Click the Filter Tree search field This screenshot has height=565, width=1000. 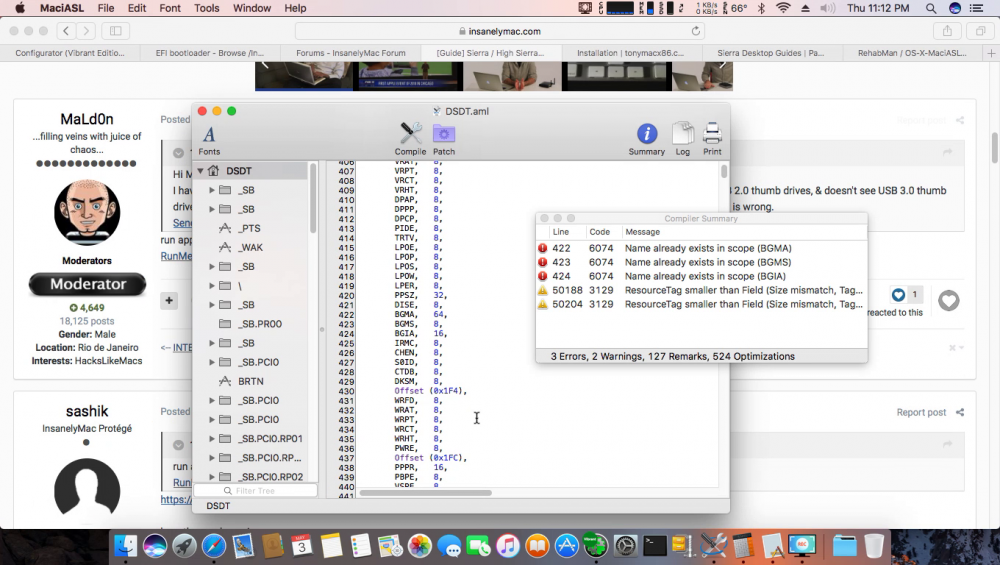[255, 490]
